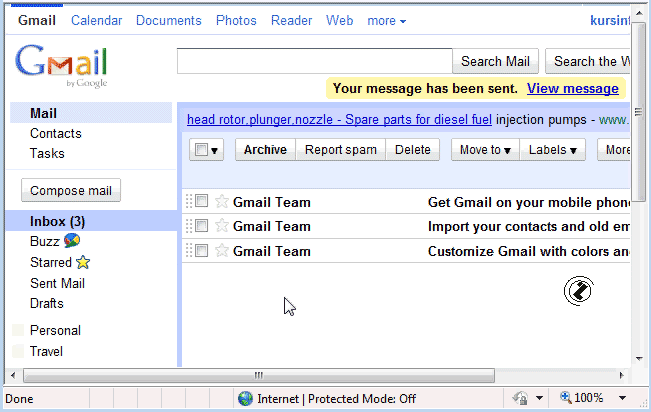
Task: Click the Gmail logo
Action: [61, 66]
